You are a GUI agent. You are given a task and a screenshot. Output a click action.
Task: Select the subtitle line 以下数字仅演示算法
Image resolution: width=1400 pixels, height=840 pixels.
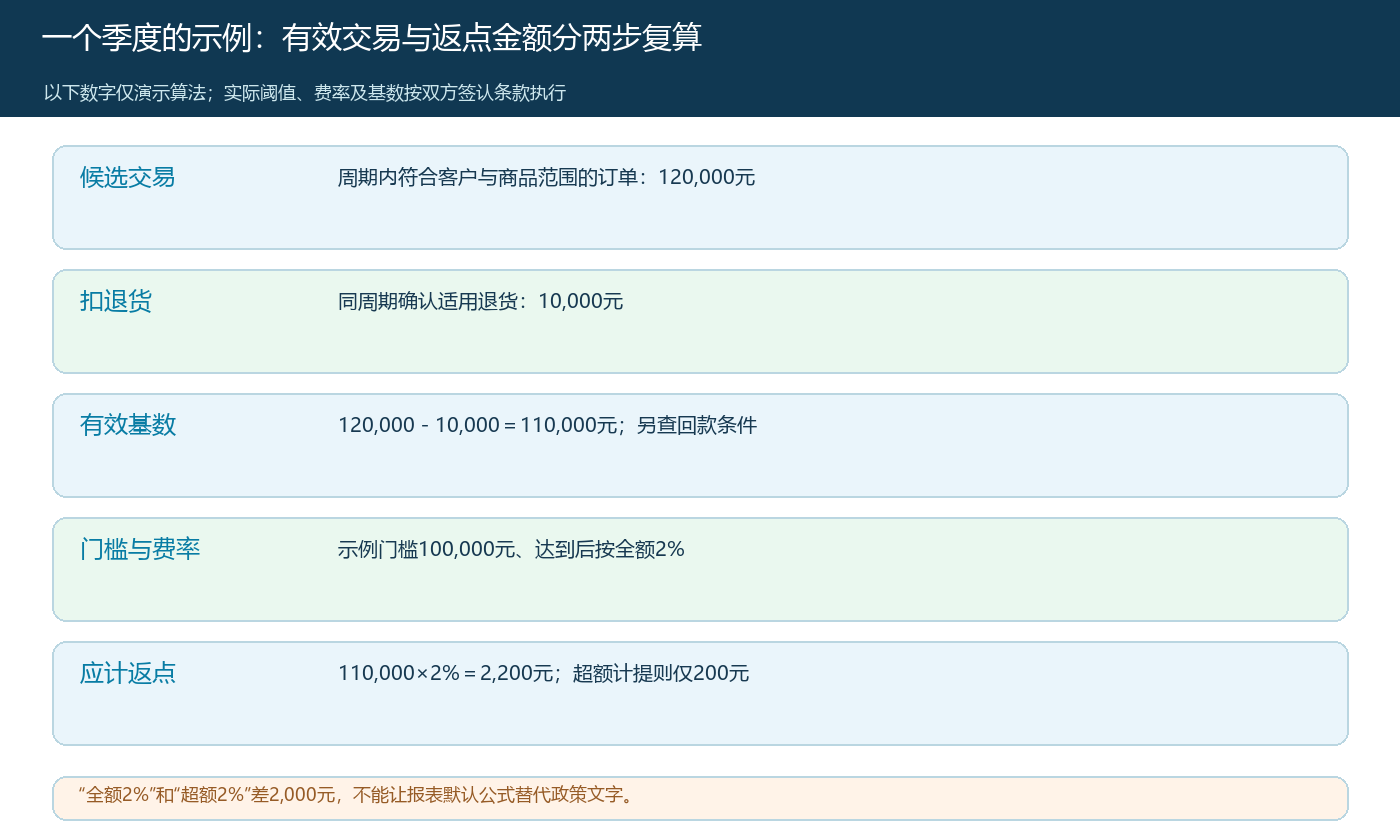point(305,93)
